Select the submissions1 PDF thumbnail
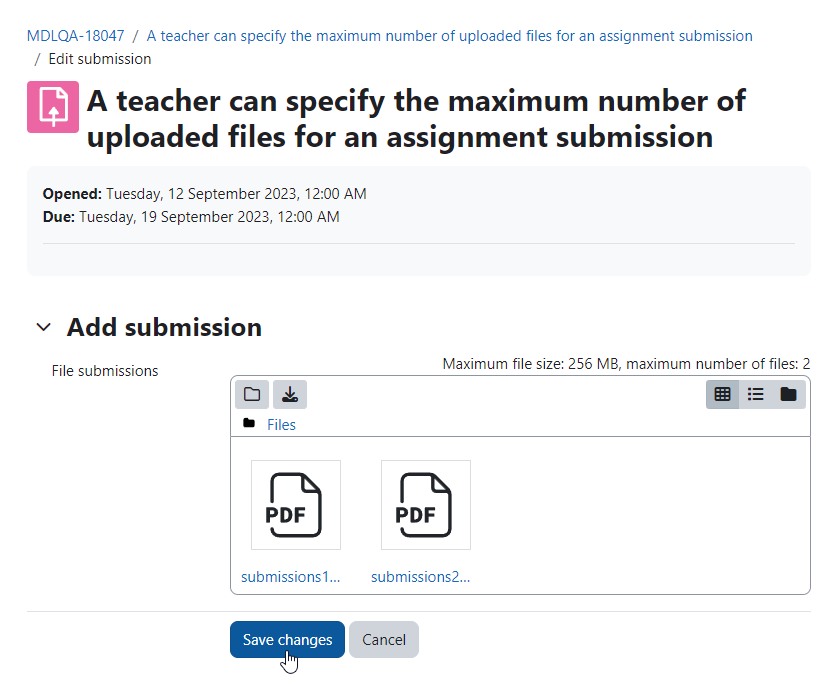The image size is (834, 692). 296,505
